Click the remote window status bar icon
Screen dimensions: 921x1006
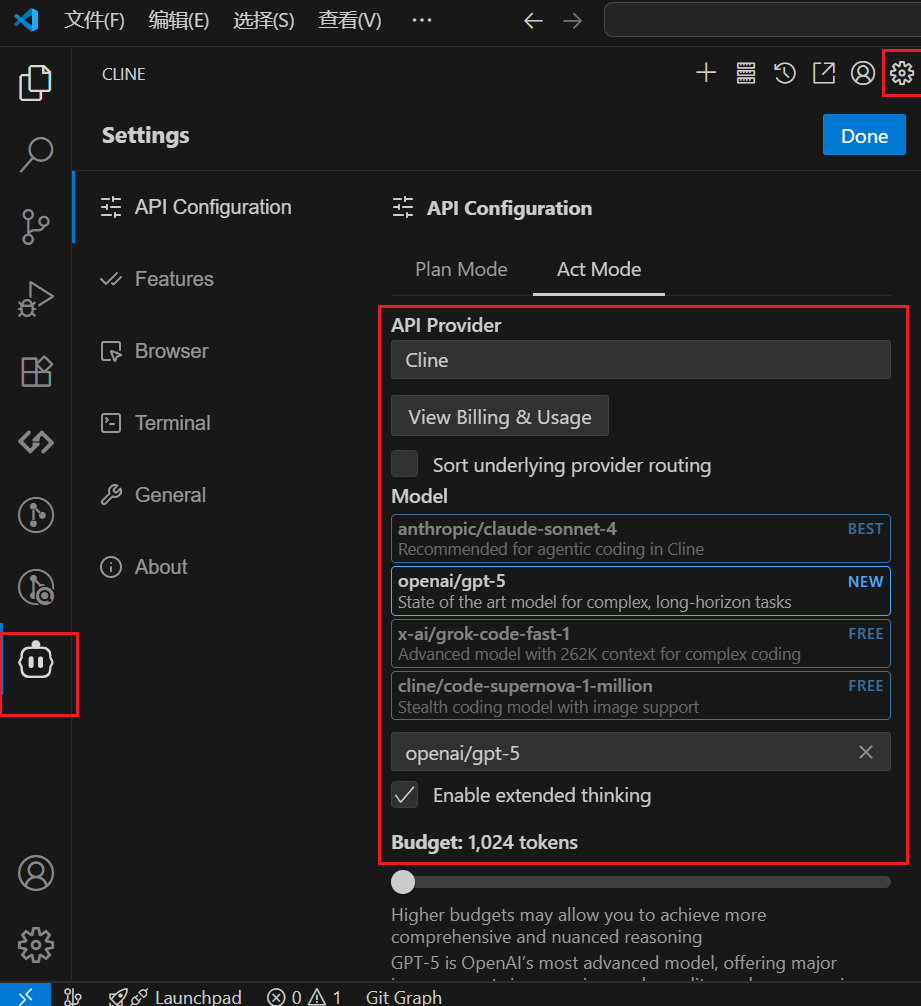(x=25, y=995)
